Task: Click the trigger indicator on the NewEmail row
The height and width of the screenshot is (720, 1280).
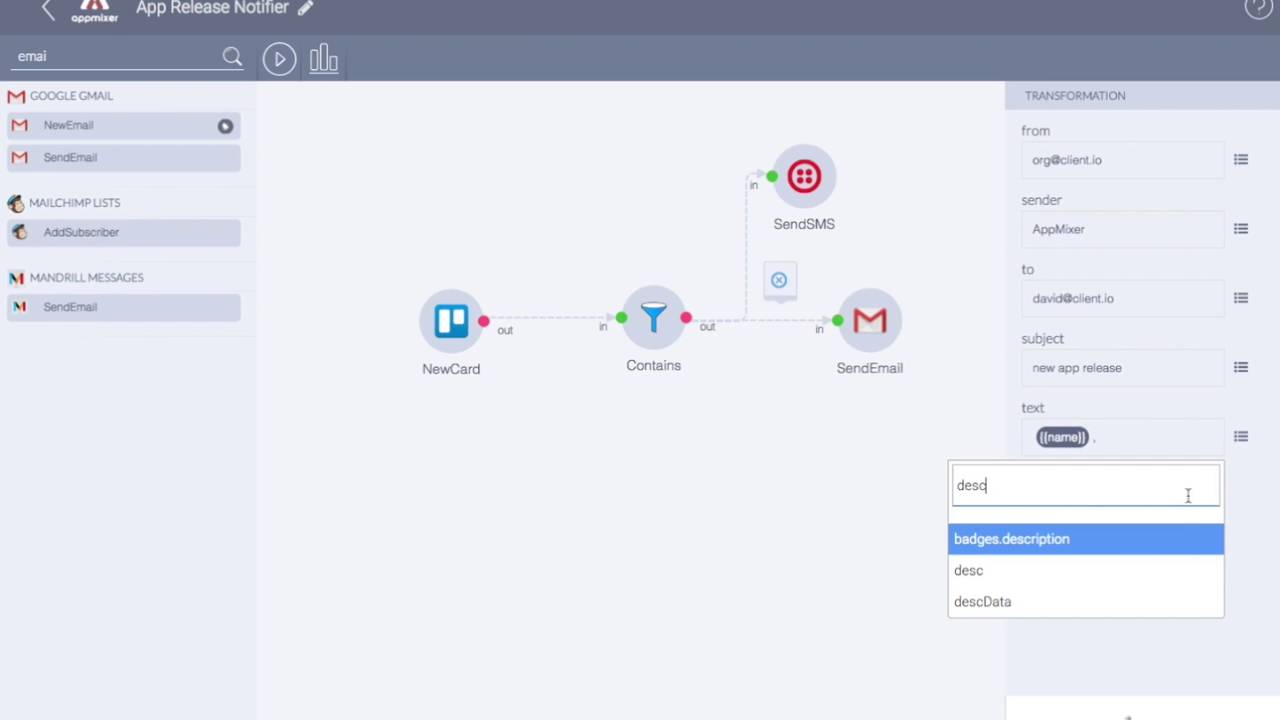Action: pos(225,126)
